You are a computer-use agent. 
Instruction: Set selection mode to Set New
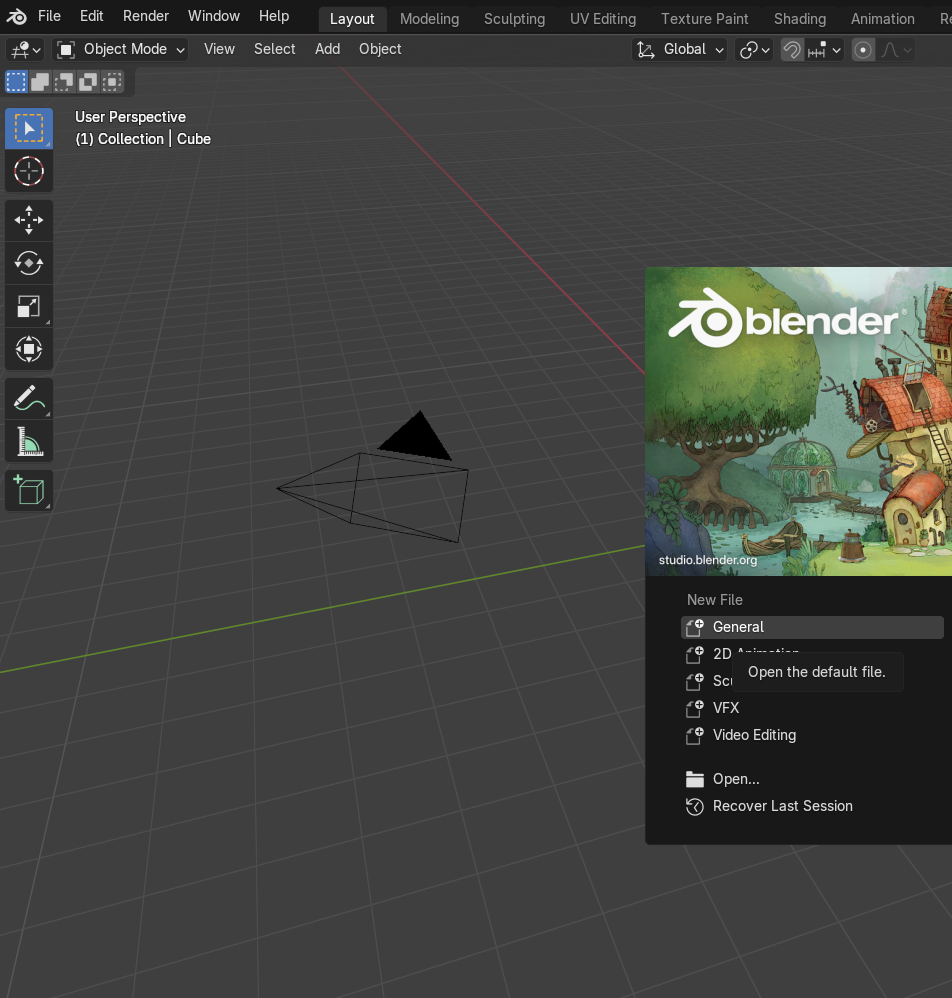[16, 81]
